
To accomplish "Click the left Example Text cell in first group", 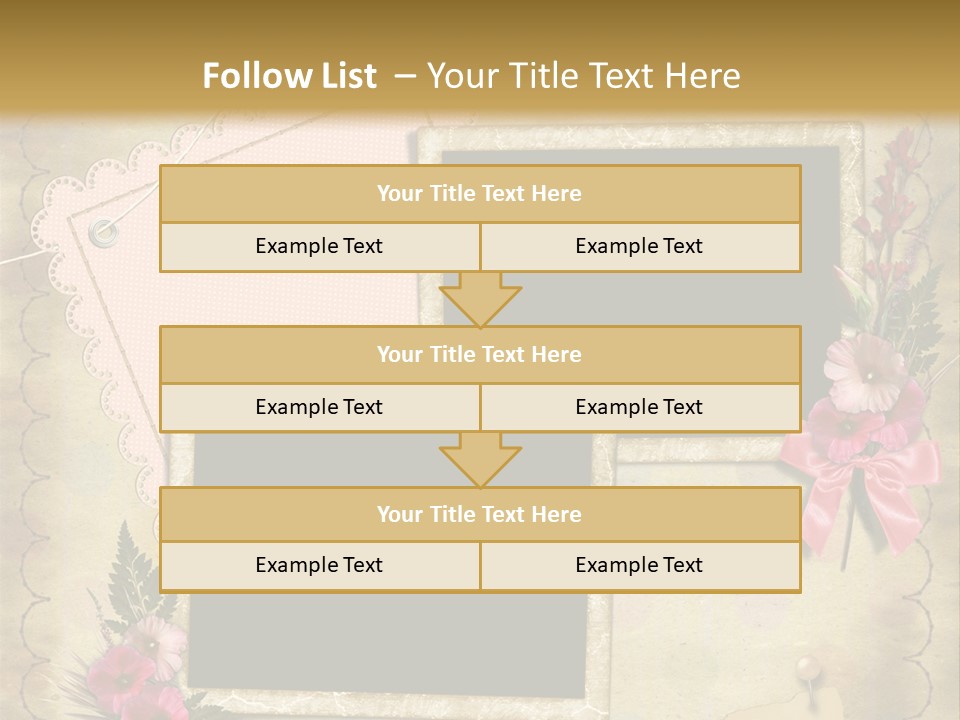I will [x=319, y=246].
